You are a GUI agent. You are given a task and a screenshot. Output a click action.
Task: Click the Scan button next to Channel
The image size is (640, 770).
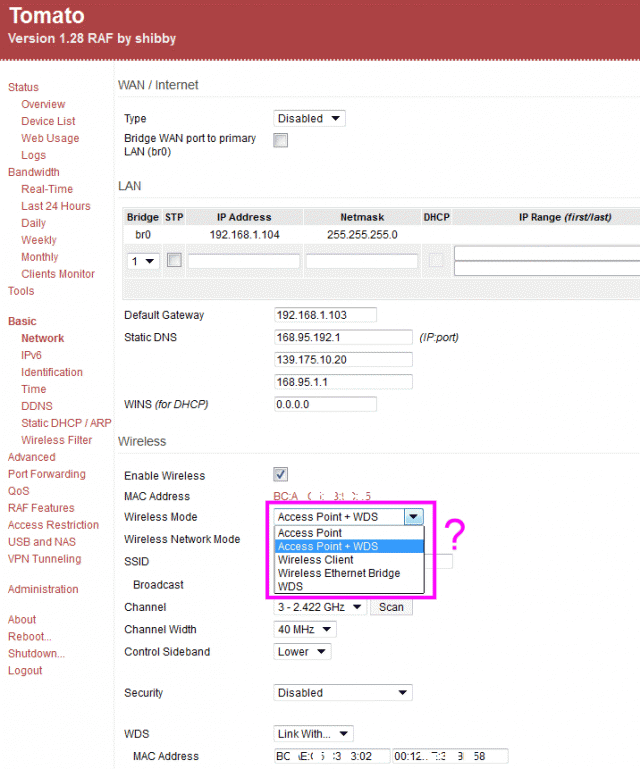pos(391,607)
